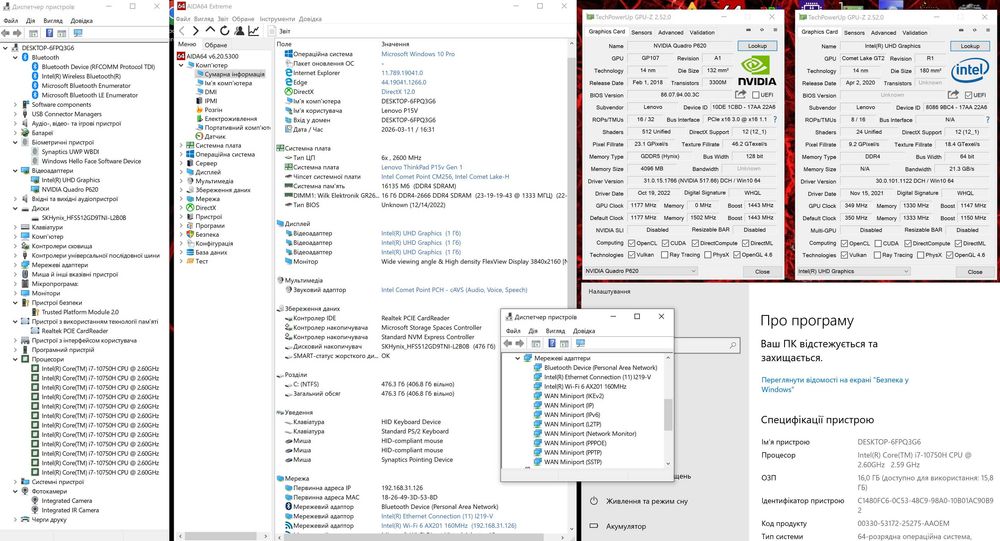Image resolution: width=1000 pixels, height=541 pixels.
Task: Click Intel GPU-Z bus interface question mark
Action: click(987, 119)
